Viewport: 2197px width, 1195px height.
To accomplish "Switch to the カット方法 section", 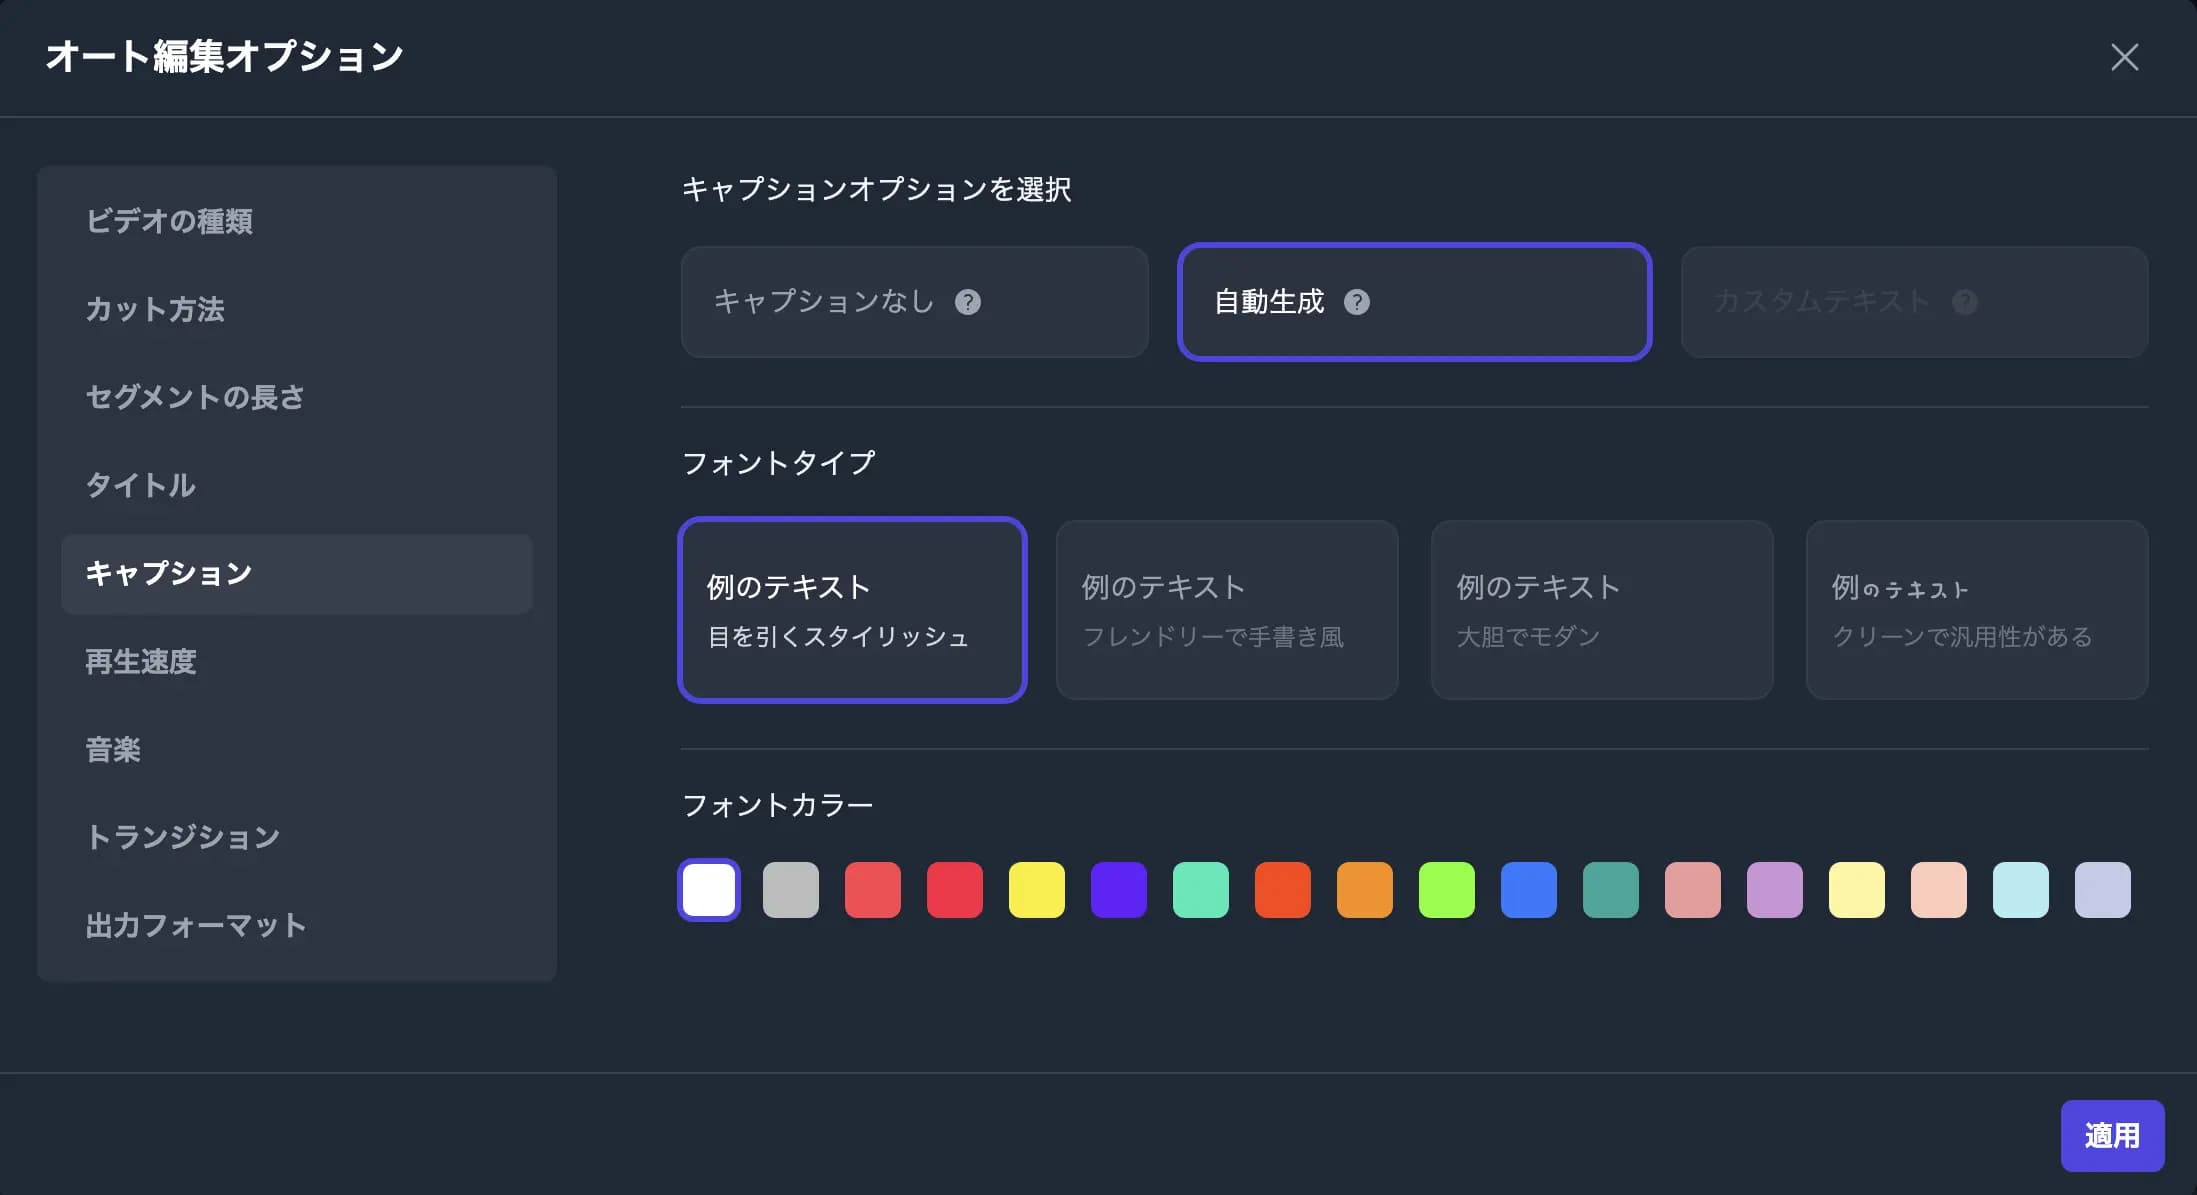I will (155, 310).
